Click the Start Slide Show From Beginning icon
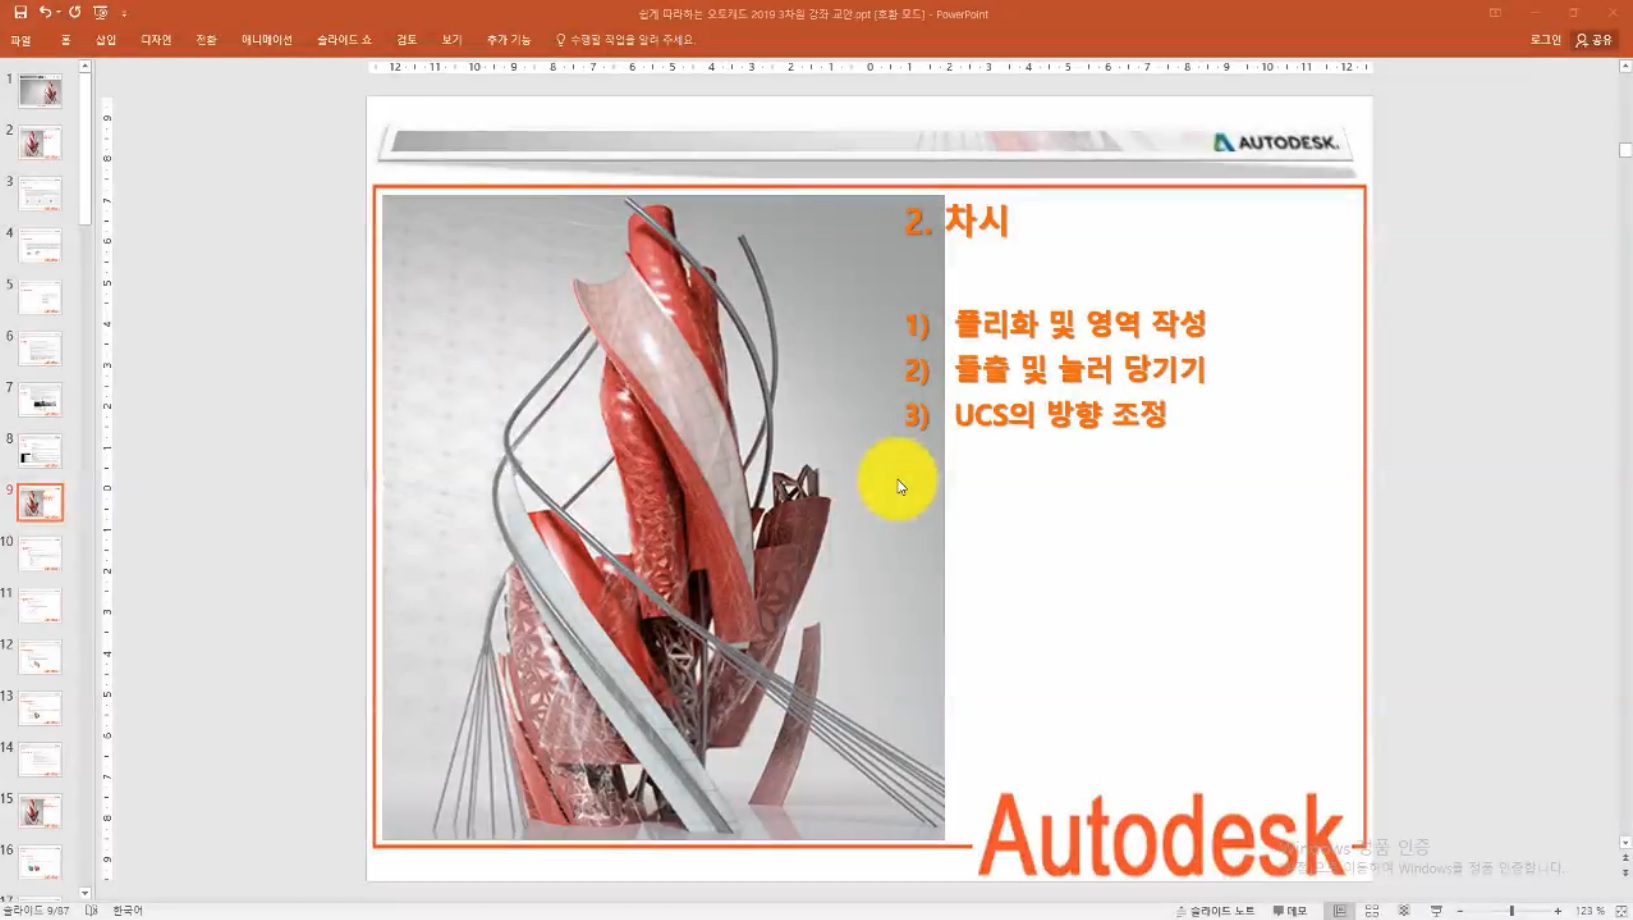 click(x=99, y=12)
